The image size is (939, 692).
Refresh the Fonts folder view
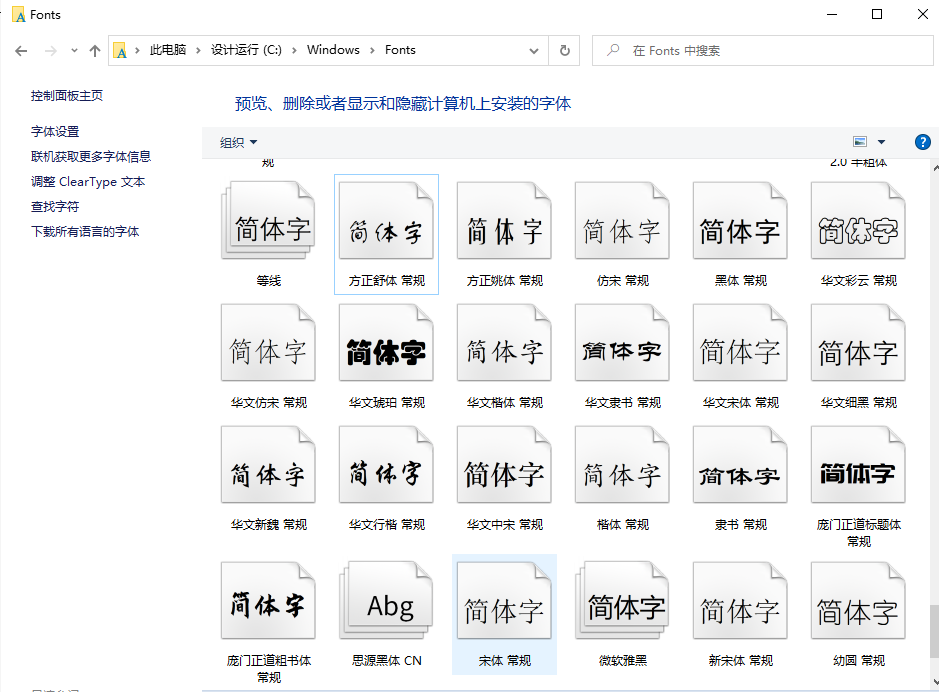pyautogui.click(x=565, y=50)
